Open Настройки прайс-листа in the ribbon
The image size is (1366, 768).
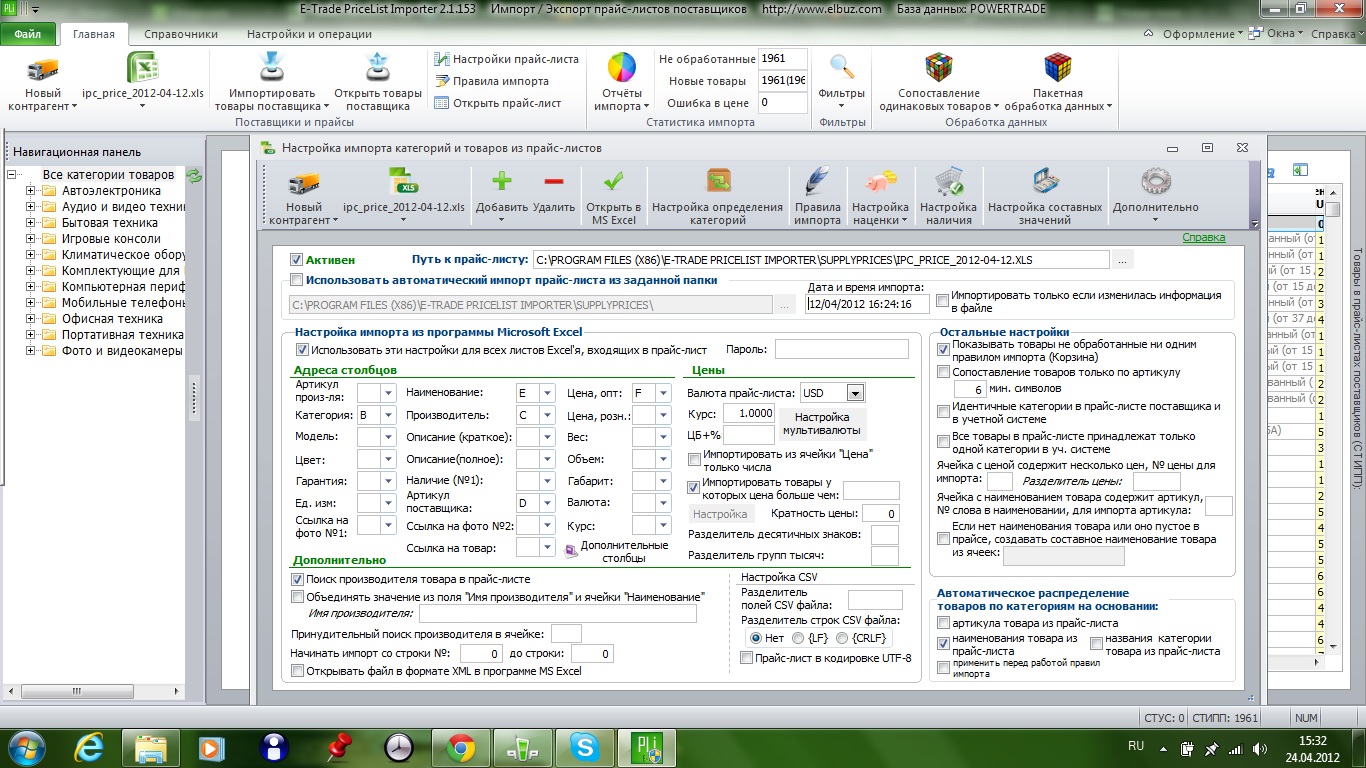pos(507,59)
